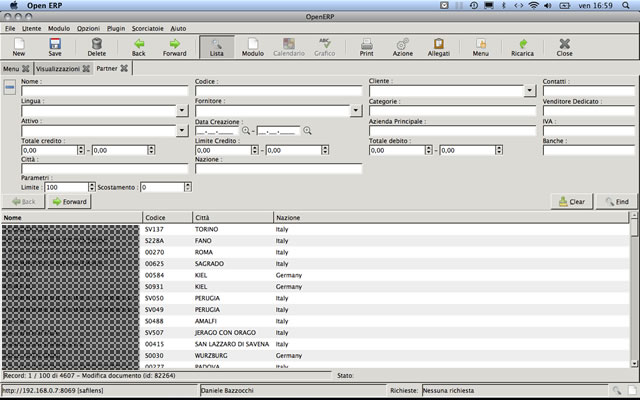Select the row with code 00584

pyautogui.click(x=315, y=275)
